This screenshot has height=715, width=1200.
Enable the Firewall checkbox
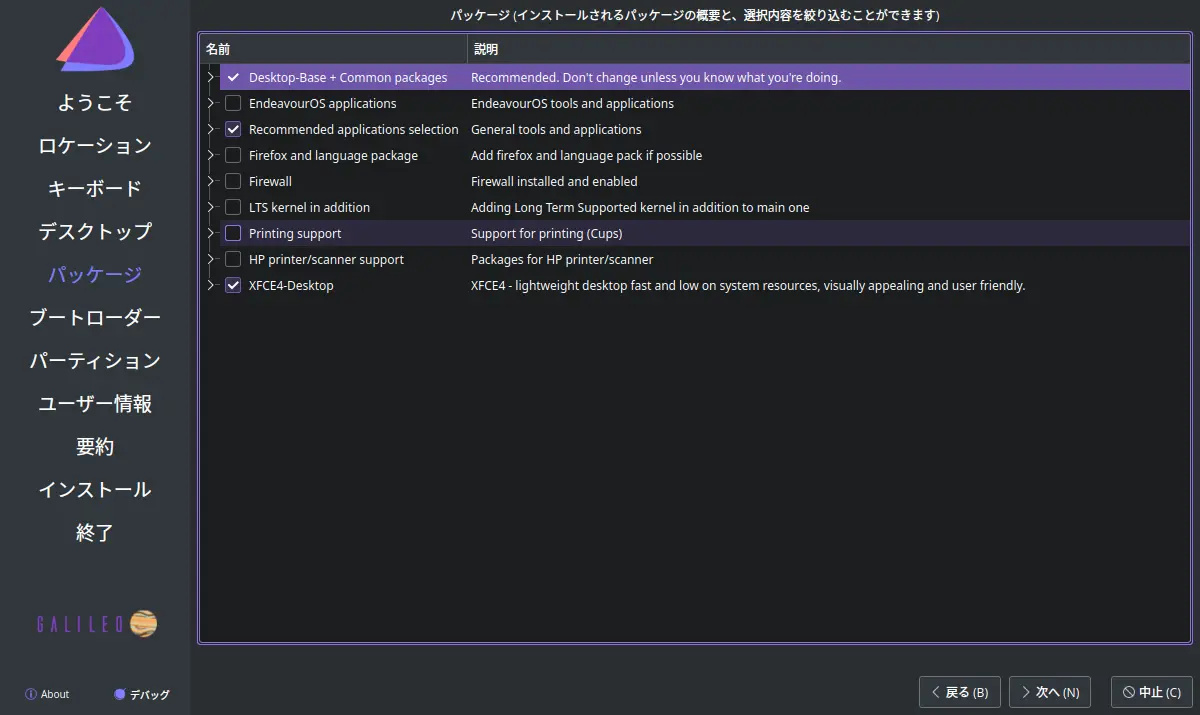point(233,181)
